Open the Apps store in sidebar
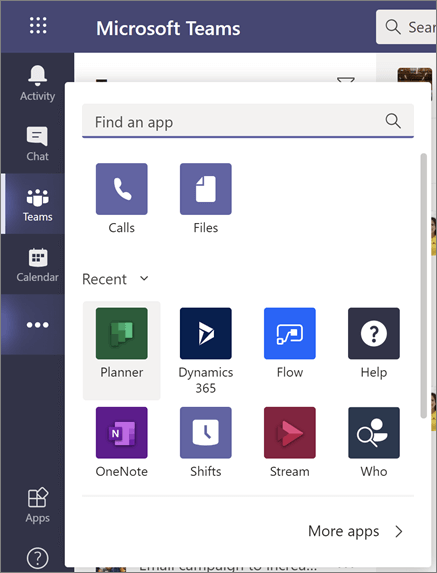Viewport: 437px width, 573px height. [x=37, y=505]
